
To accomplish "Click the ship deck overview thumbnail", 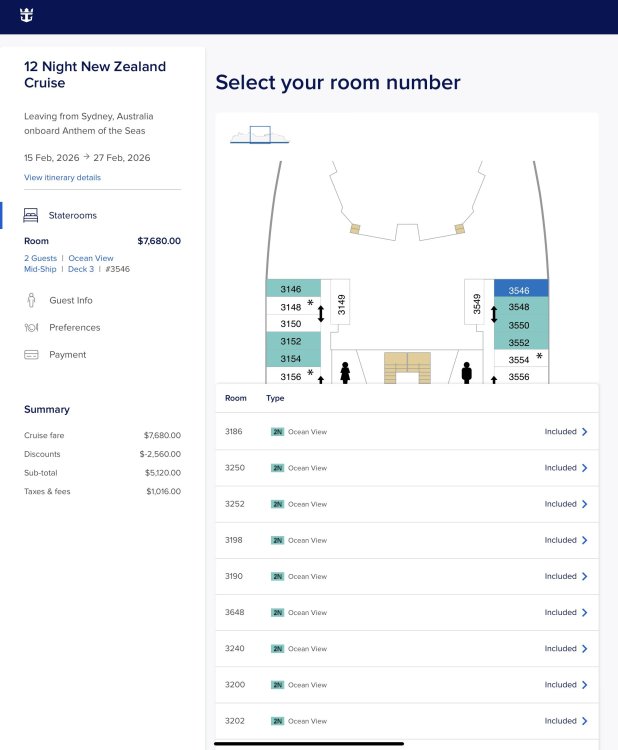I will click(x=260, y=135).
